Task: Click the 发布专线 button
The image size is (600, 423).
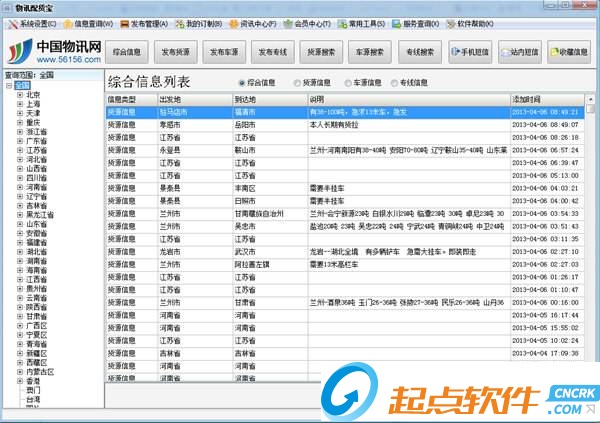Action: 273,52
